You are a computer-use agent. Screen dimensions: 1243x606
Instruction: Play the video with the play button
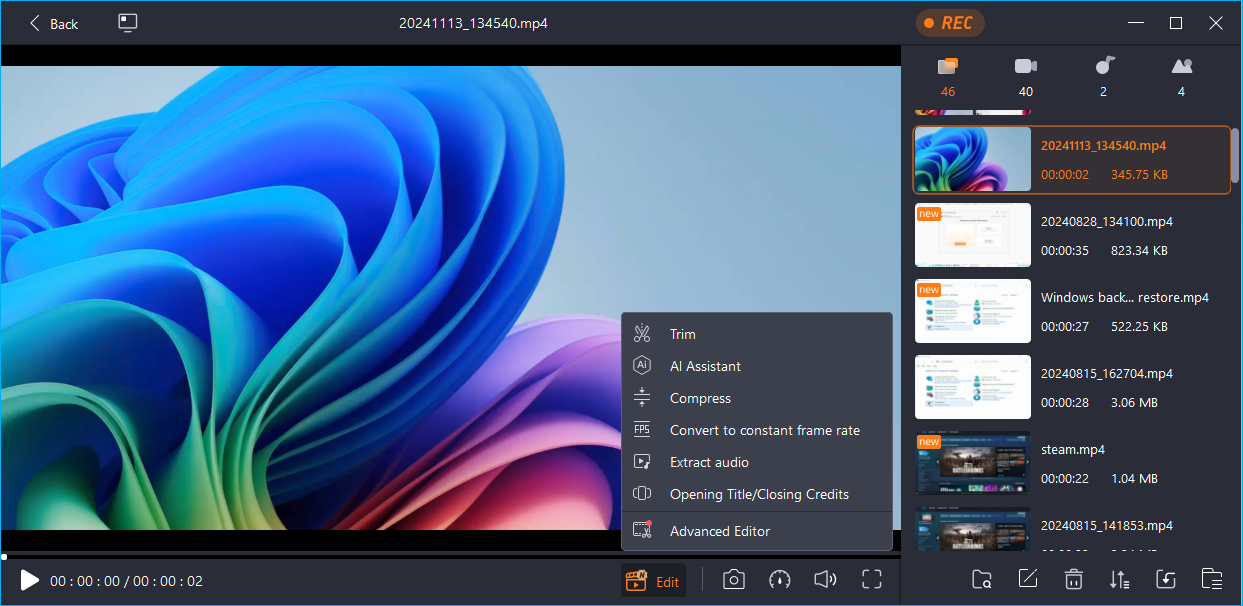click(29, 580)
